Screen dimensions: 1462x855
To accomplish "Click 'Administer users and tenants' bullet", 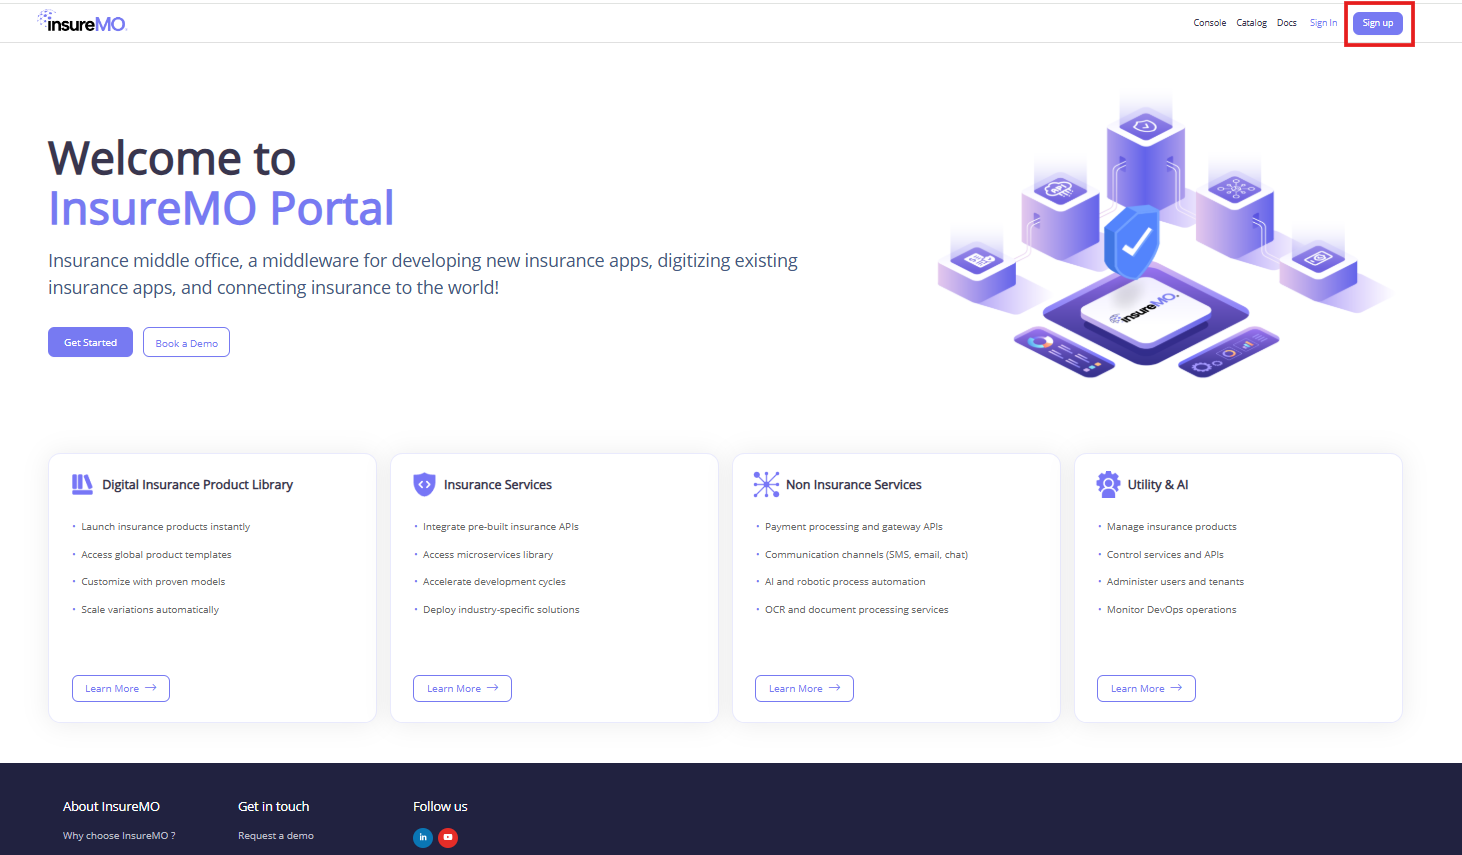I will pyautogui.click(x=1176, y=582).
